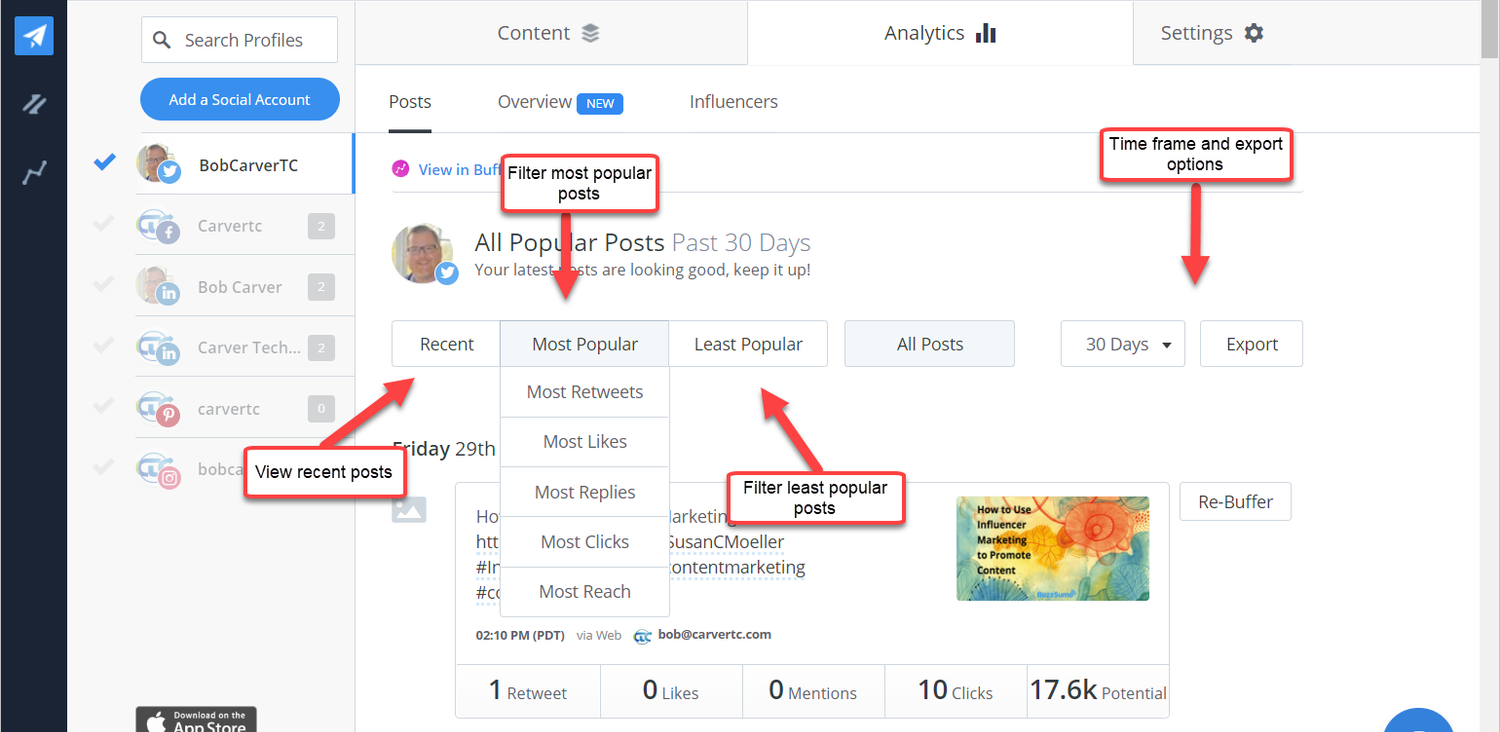Click the 1 Retweet stat

pyautogui.click(x=528, y=691)
